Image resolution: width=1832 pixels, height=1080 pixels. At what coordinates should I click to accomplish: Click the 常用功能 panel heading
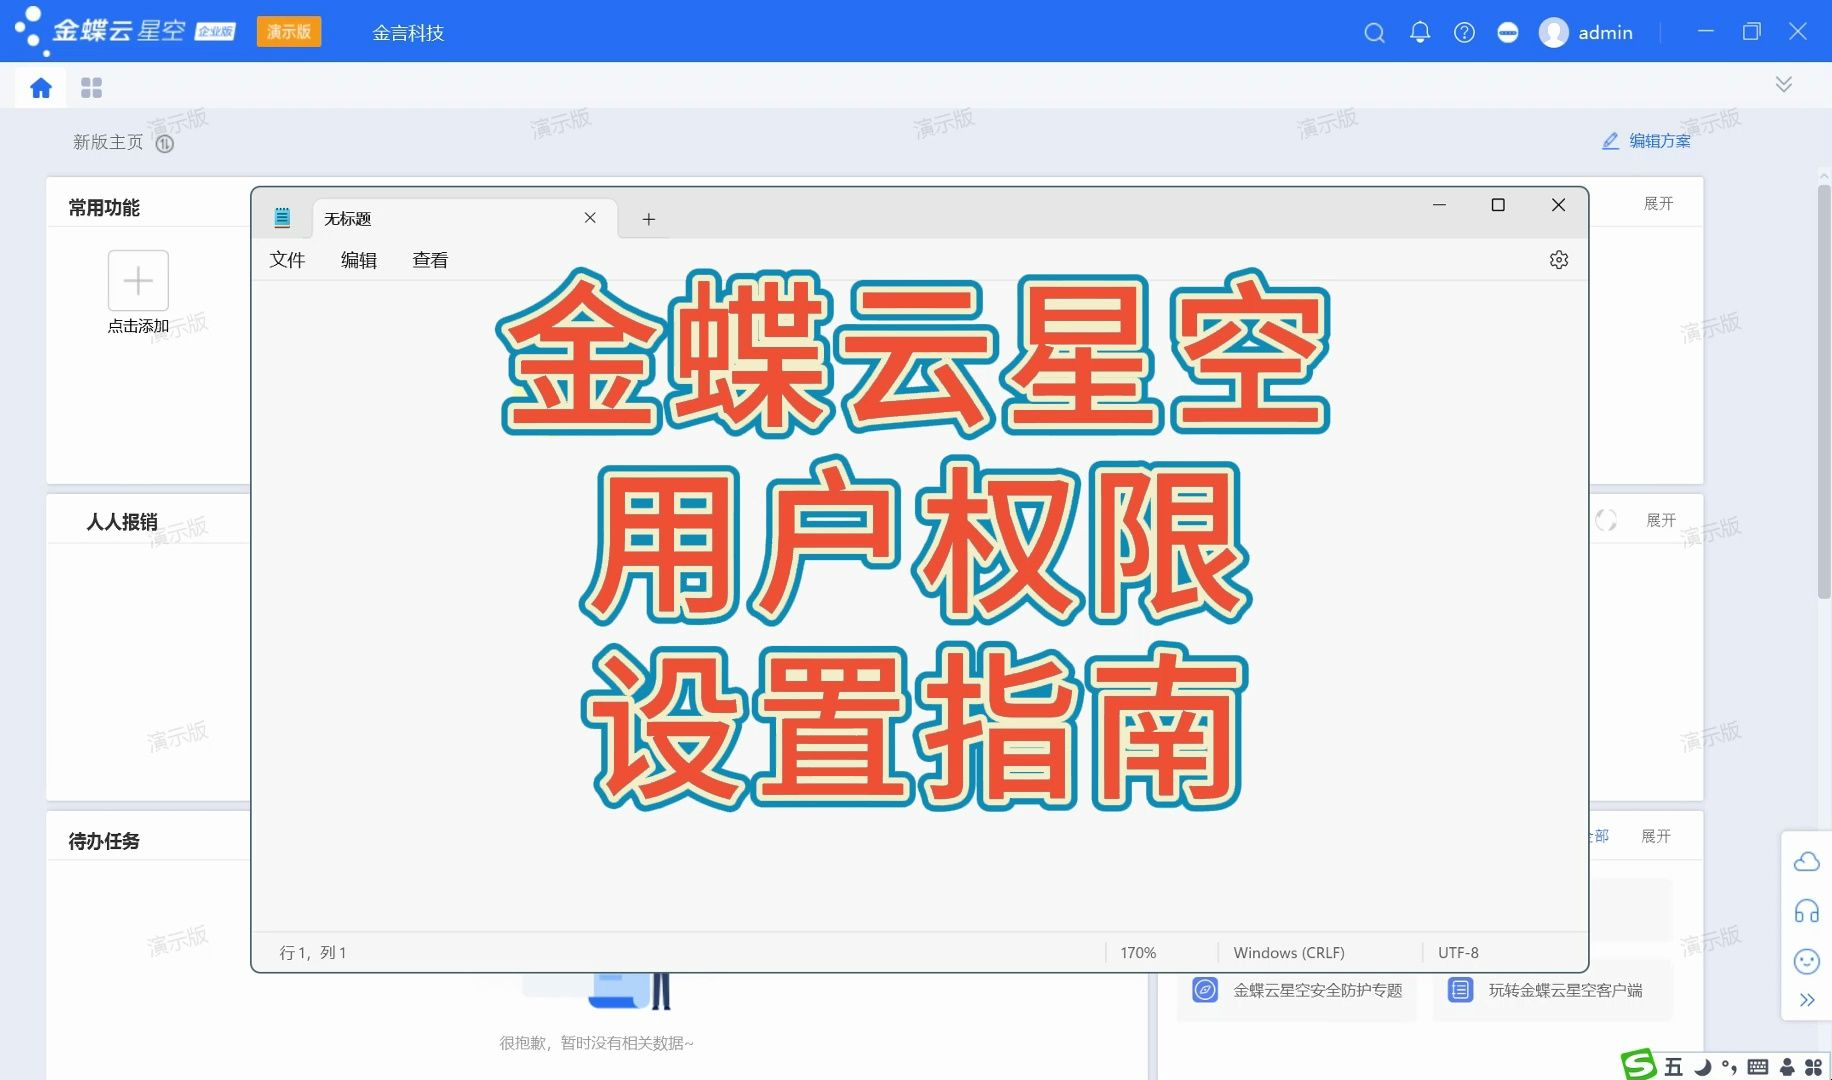(x=104, y=207)
